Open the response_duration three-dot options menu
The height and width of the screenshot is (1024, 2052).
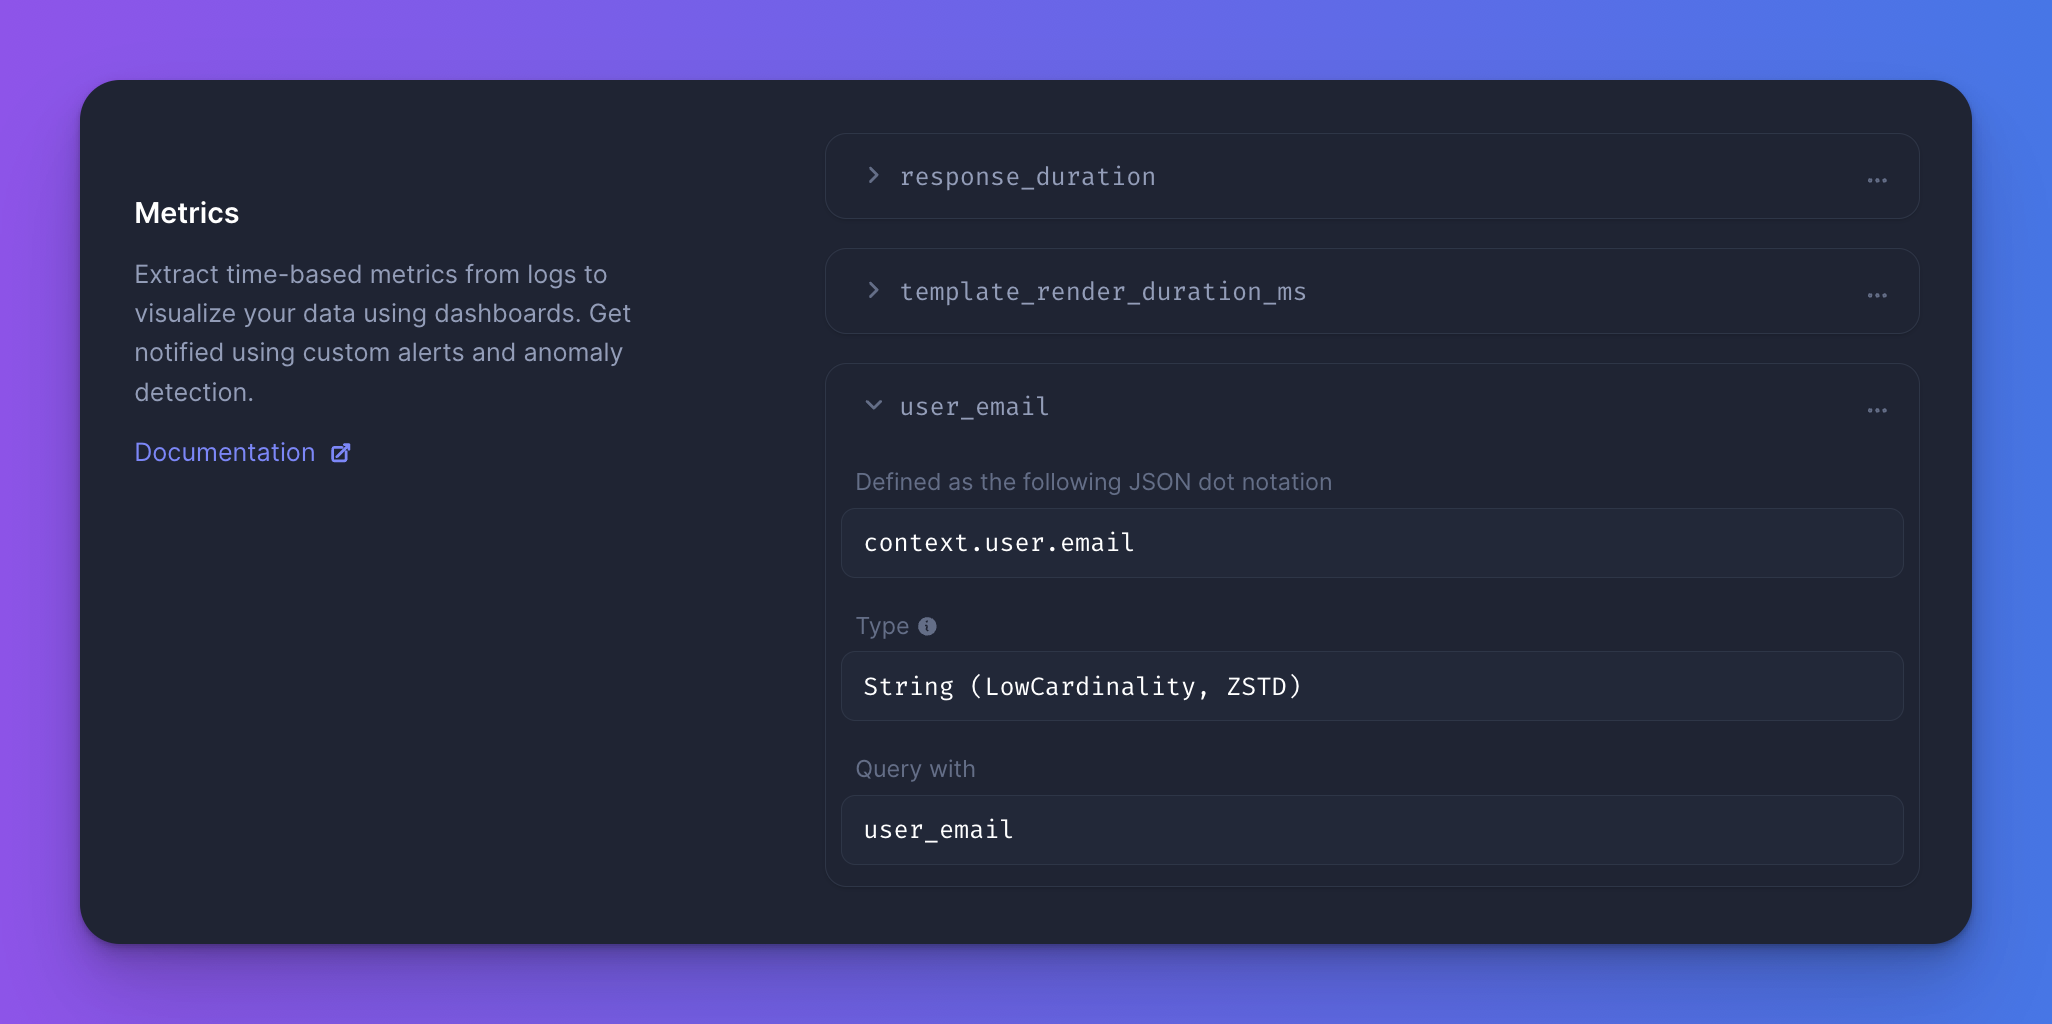pos(1877,180)
